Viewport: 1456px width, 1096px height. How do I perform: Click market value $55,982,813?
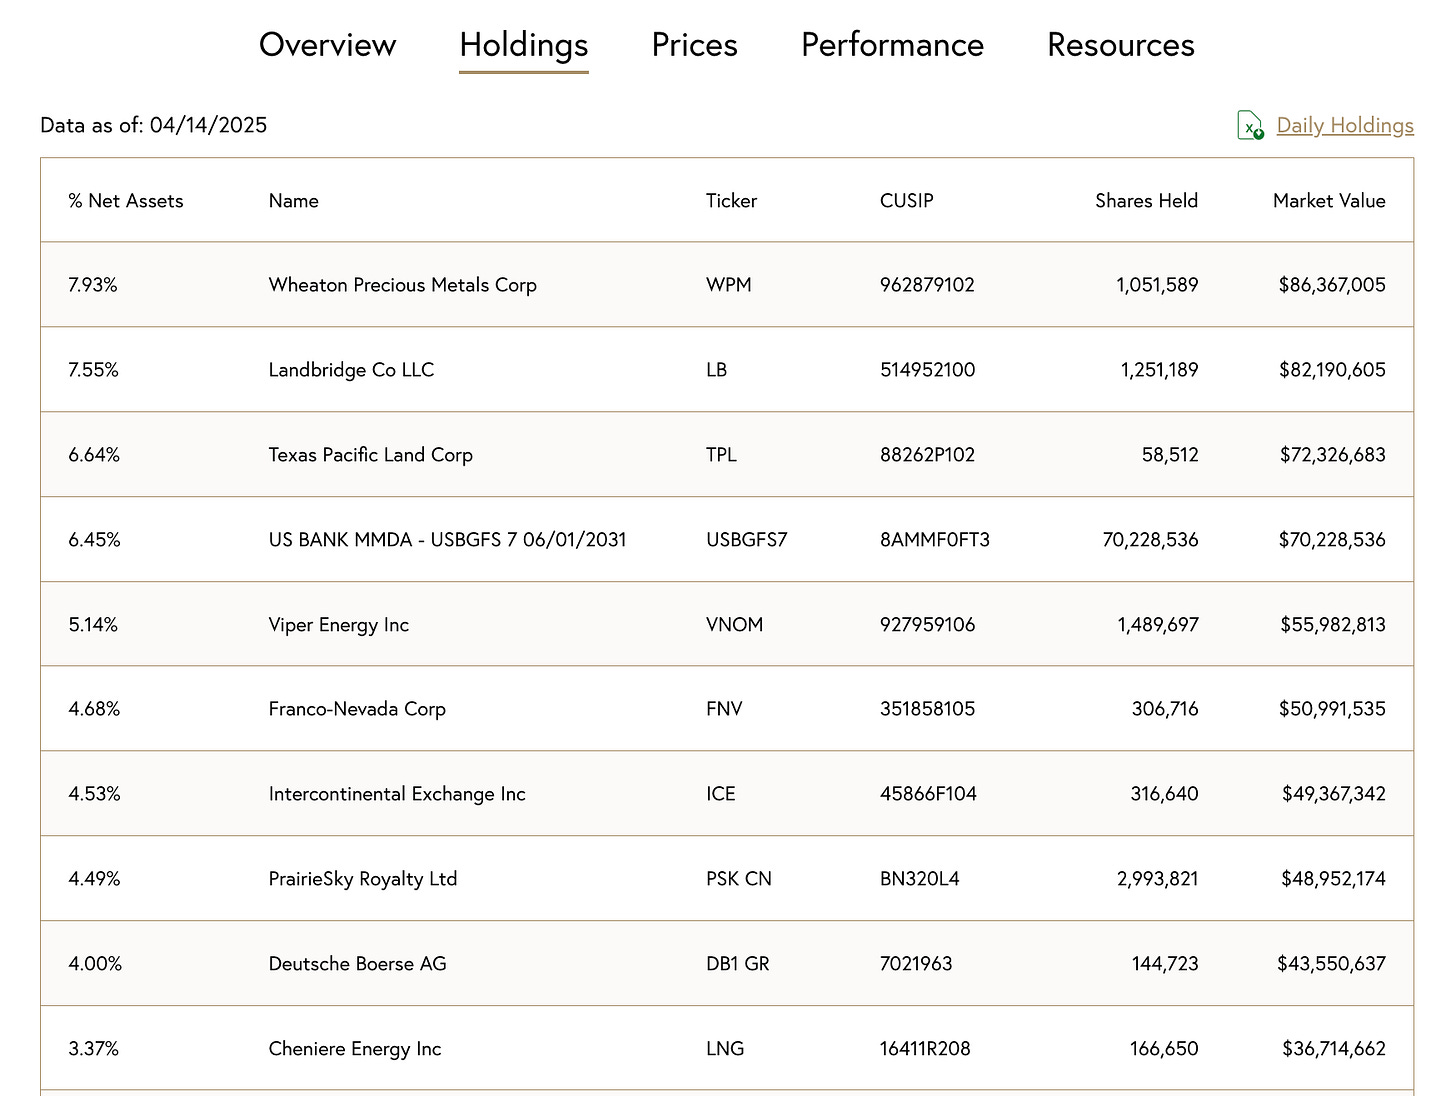click(x=1333, y=625)
